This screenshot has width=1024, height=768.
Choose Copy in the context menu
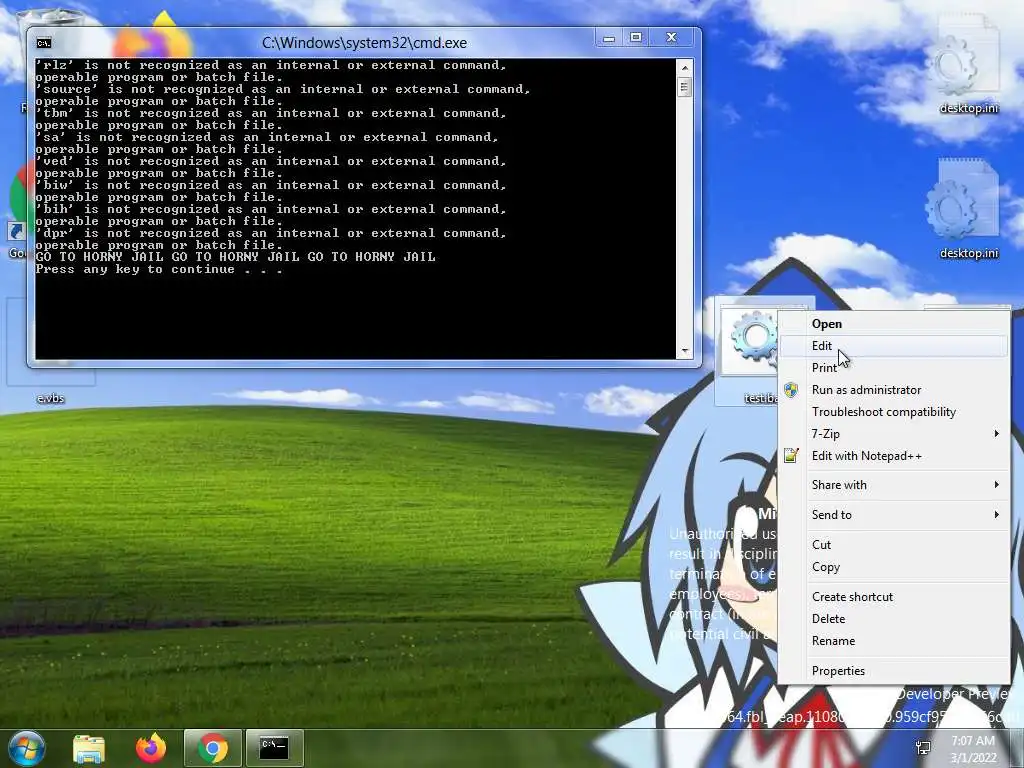click(x=893, y=567)
